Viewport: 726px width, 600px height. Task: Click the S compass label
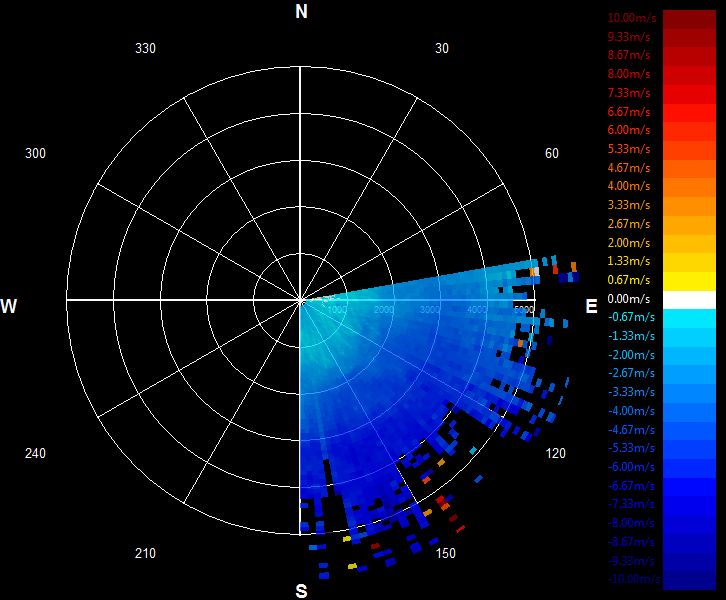(301, 591)
